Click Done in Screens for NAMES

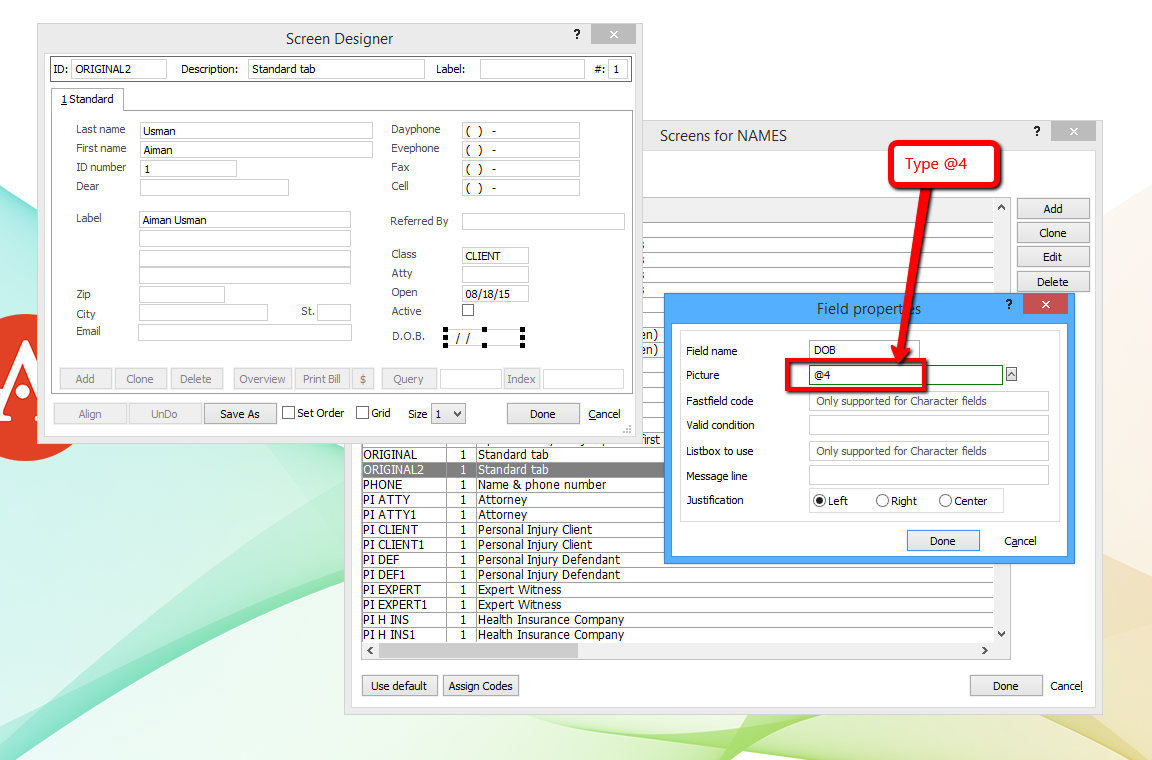(1005, 686)
